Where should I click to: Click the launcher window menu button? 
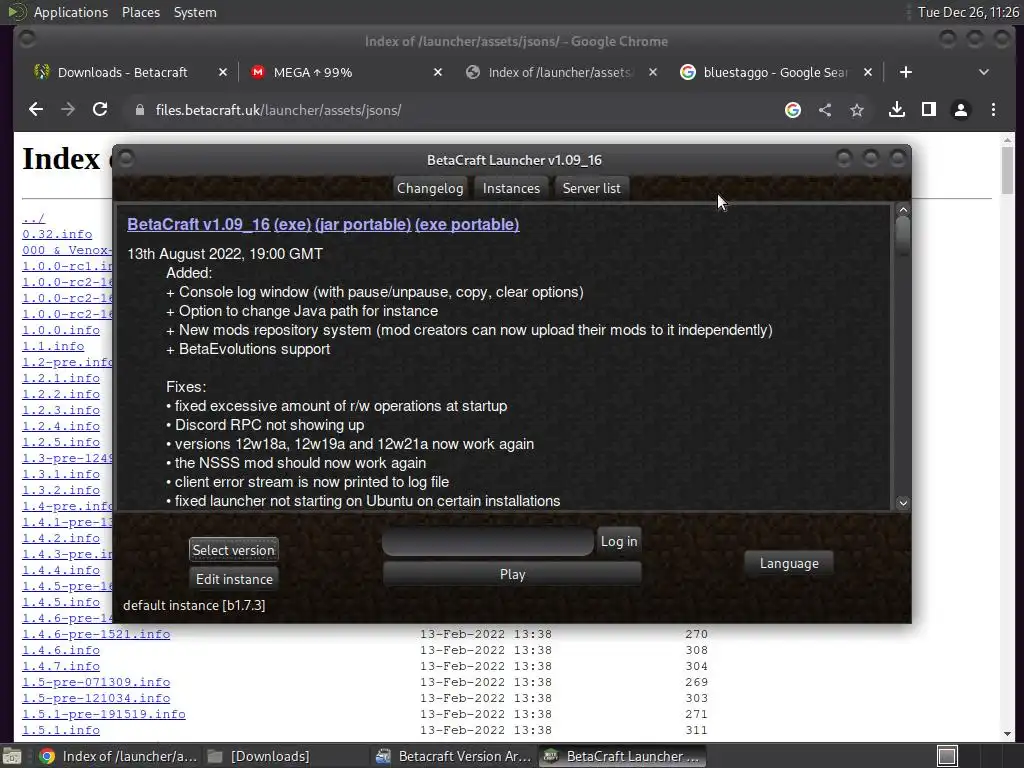[127, 159]
